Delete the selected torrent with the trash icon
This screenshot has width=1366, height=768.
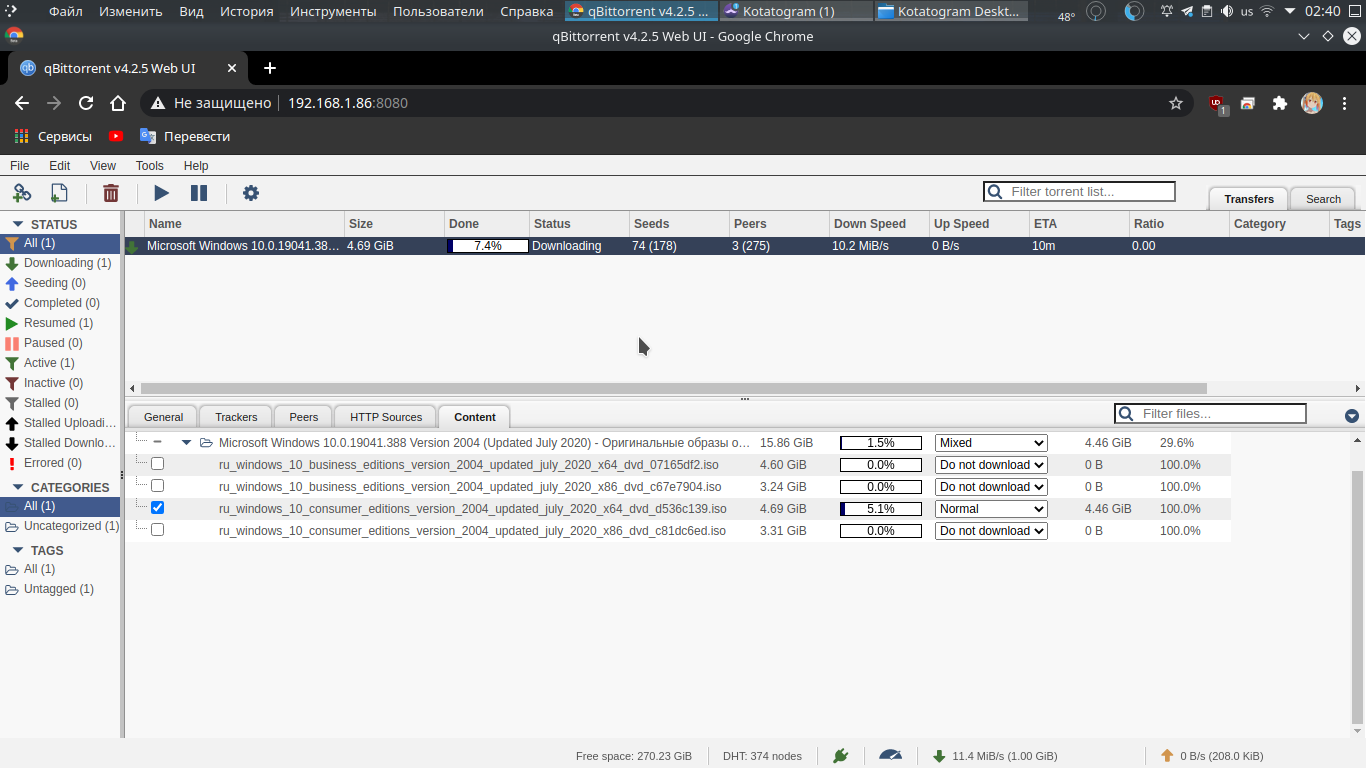tap(111, 193)
